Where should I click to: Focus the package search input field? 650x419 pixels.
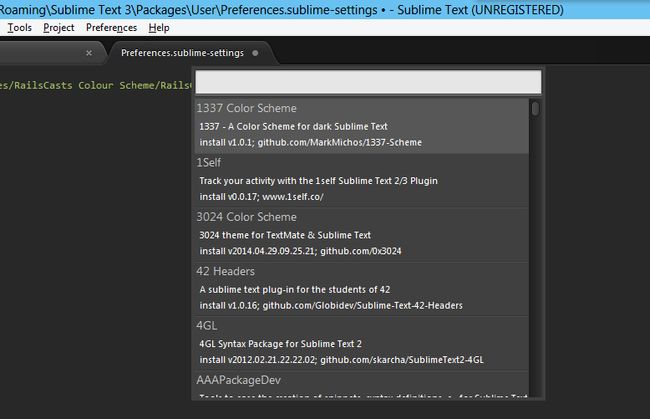tap(368, 82)
